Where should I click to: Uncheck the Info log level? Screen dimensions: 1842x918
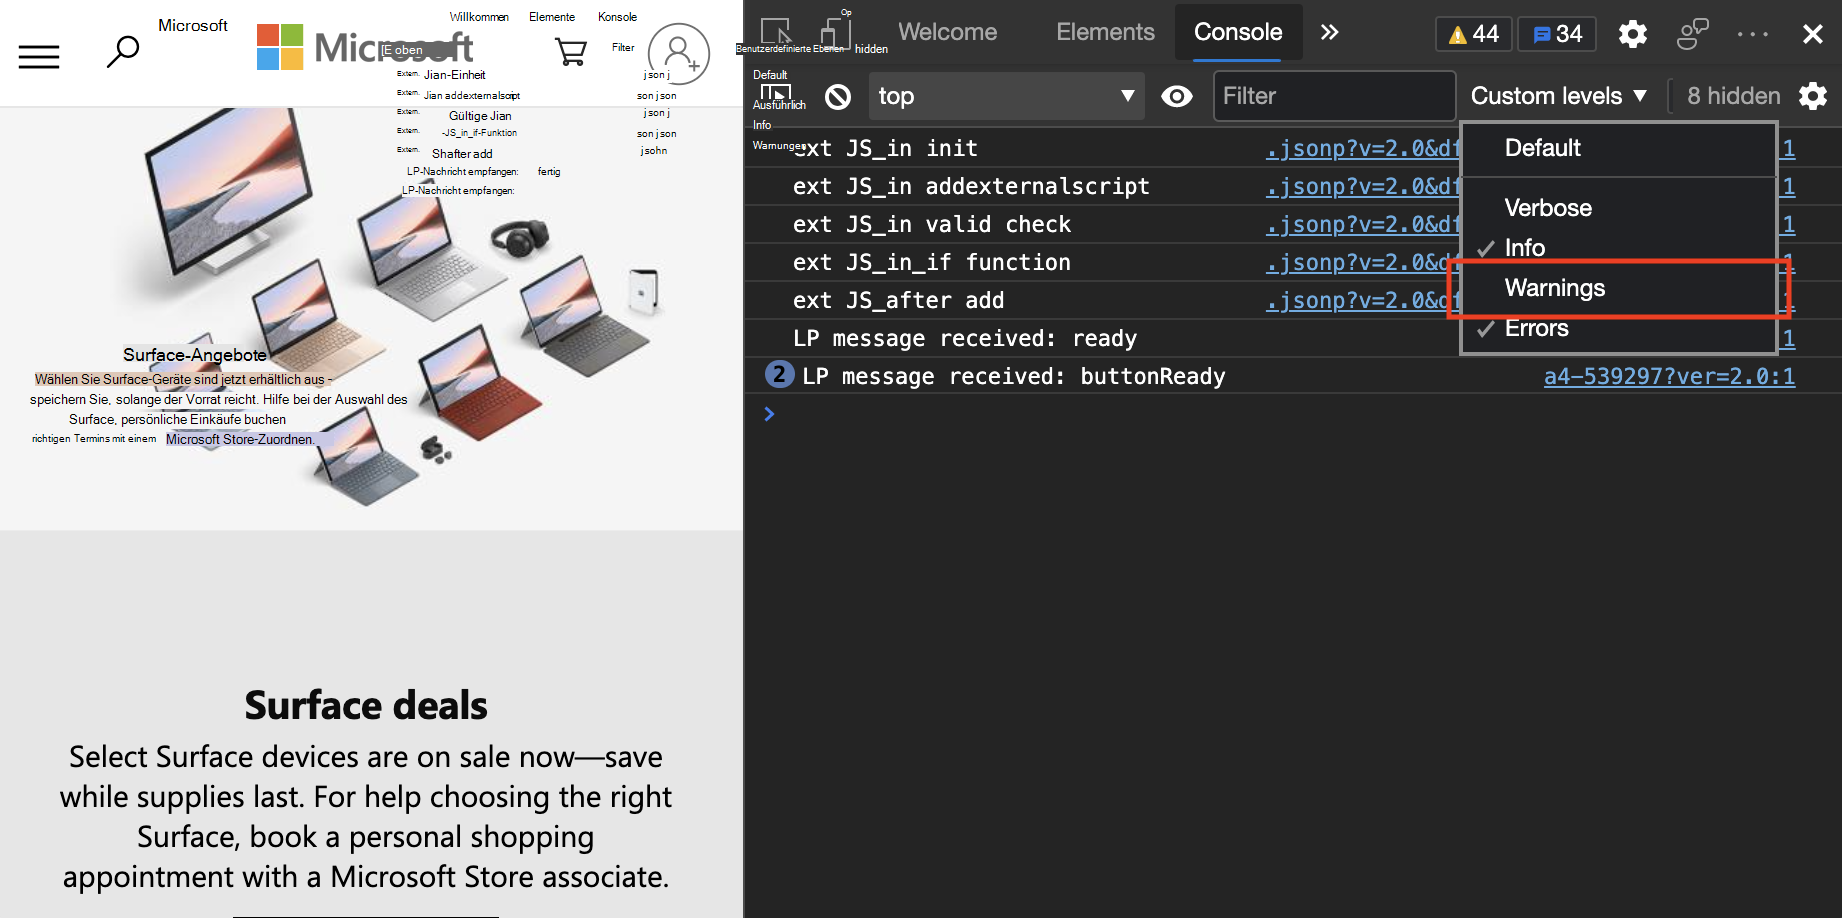click(1524, 248)
